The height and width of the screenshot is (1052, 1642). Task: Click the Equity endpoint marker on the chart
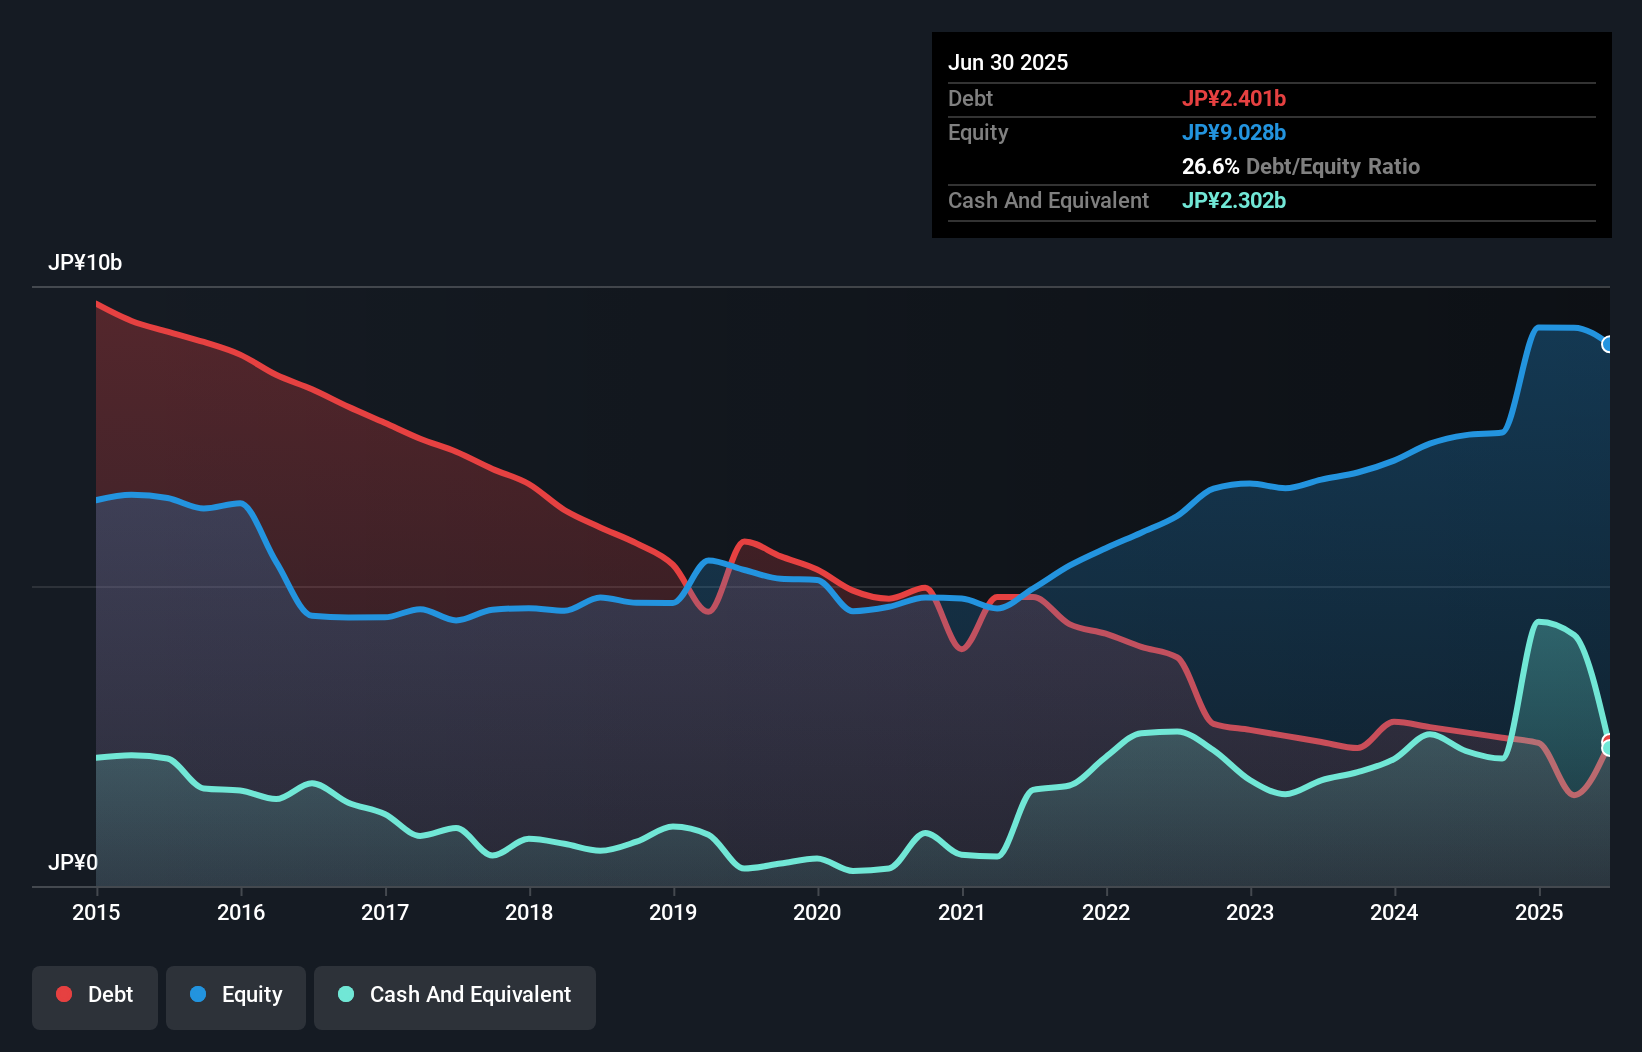click(1608, 344)
